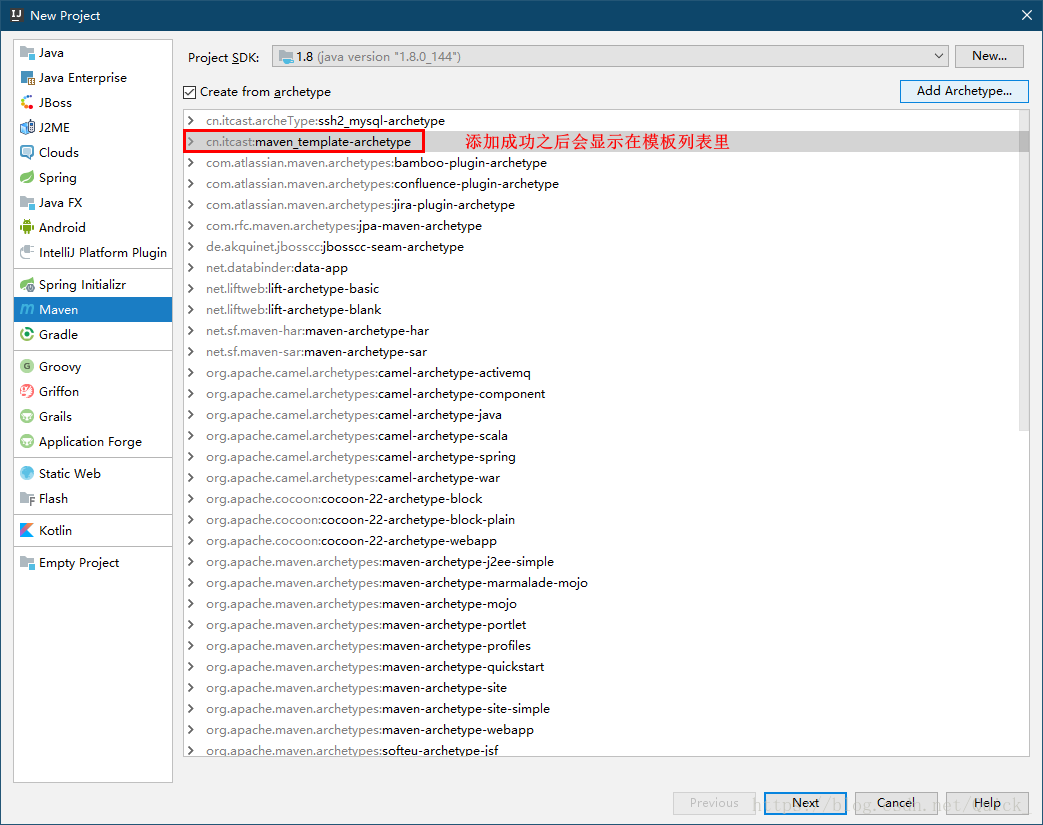Click the Kotlin icon
This screenshot has width=1043, height=825.
tap(27, 530)
